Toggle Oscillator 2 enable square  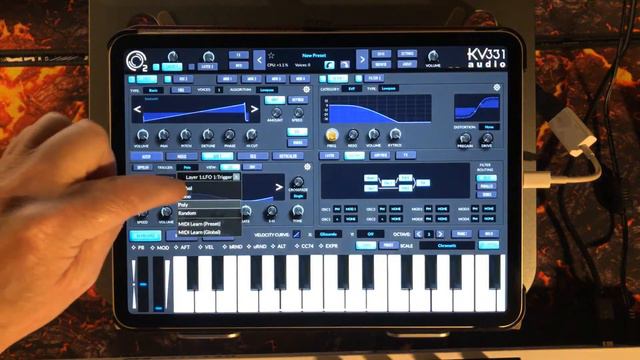click(168, 79)
